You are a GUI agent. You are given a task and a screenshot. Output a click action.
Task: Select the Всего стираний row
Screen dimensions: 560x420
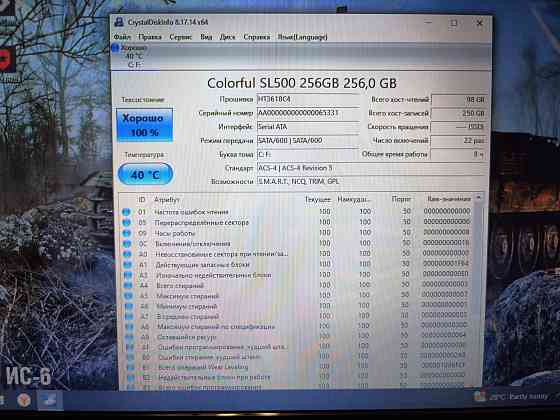click(296, 285)
